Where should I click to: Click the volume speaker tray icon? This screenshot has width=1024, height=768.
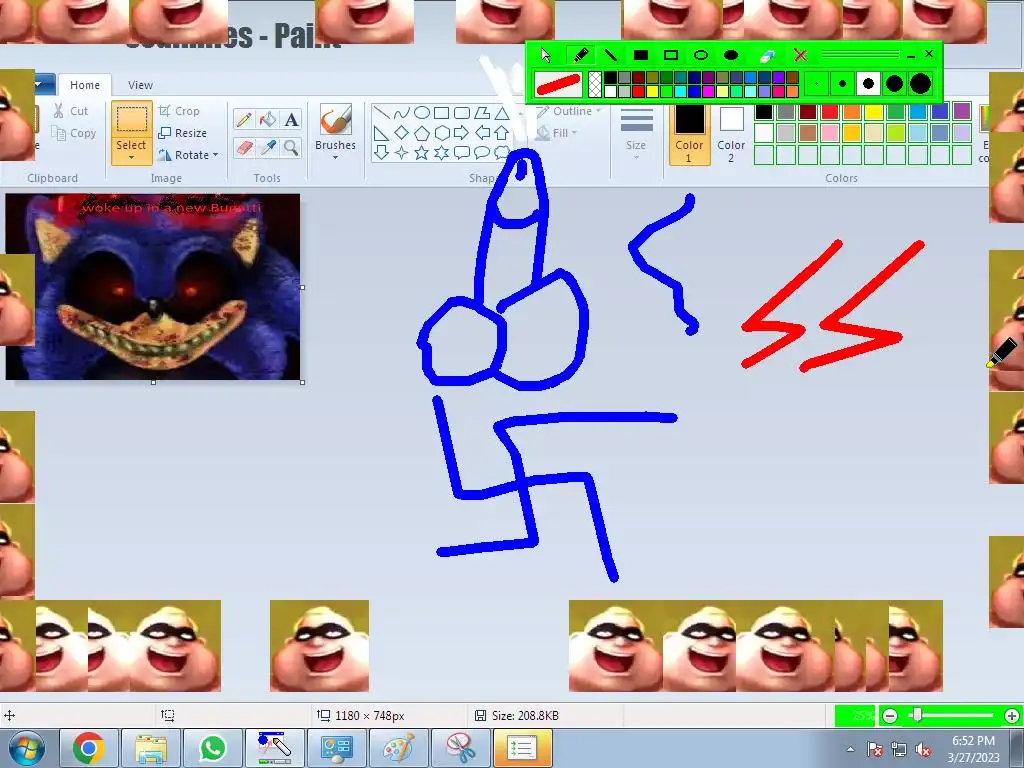coord(923,750)
